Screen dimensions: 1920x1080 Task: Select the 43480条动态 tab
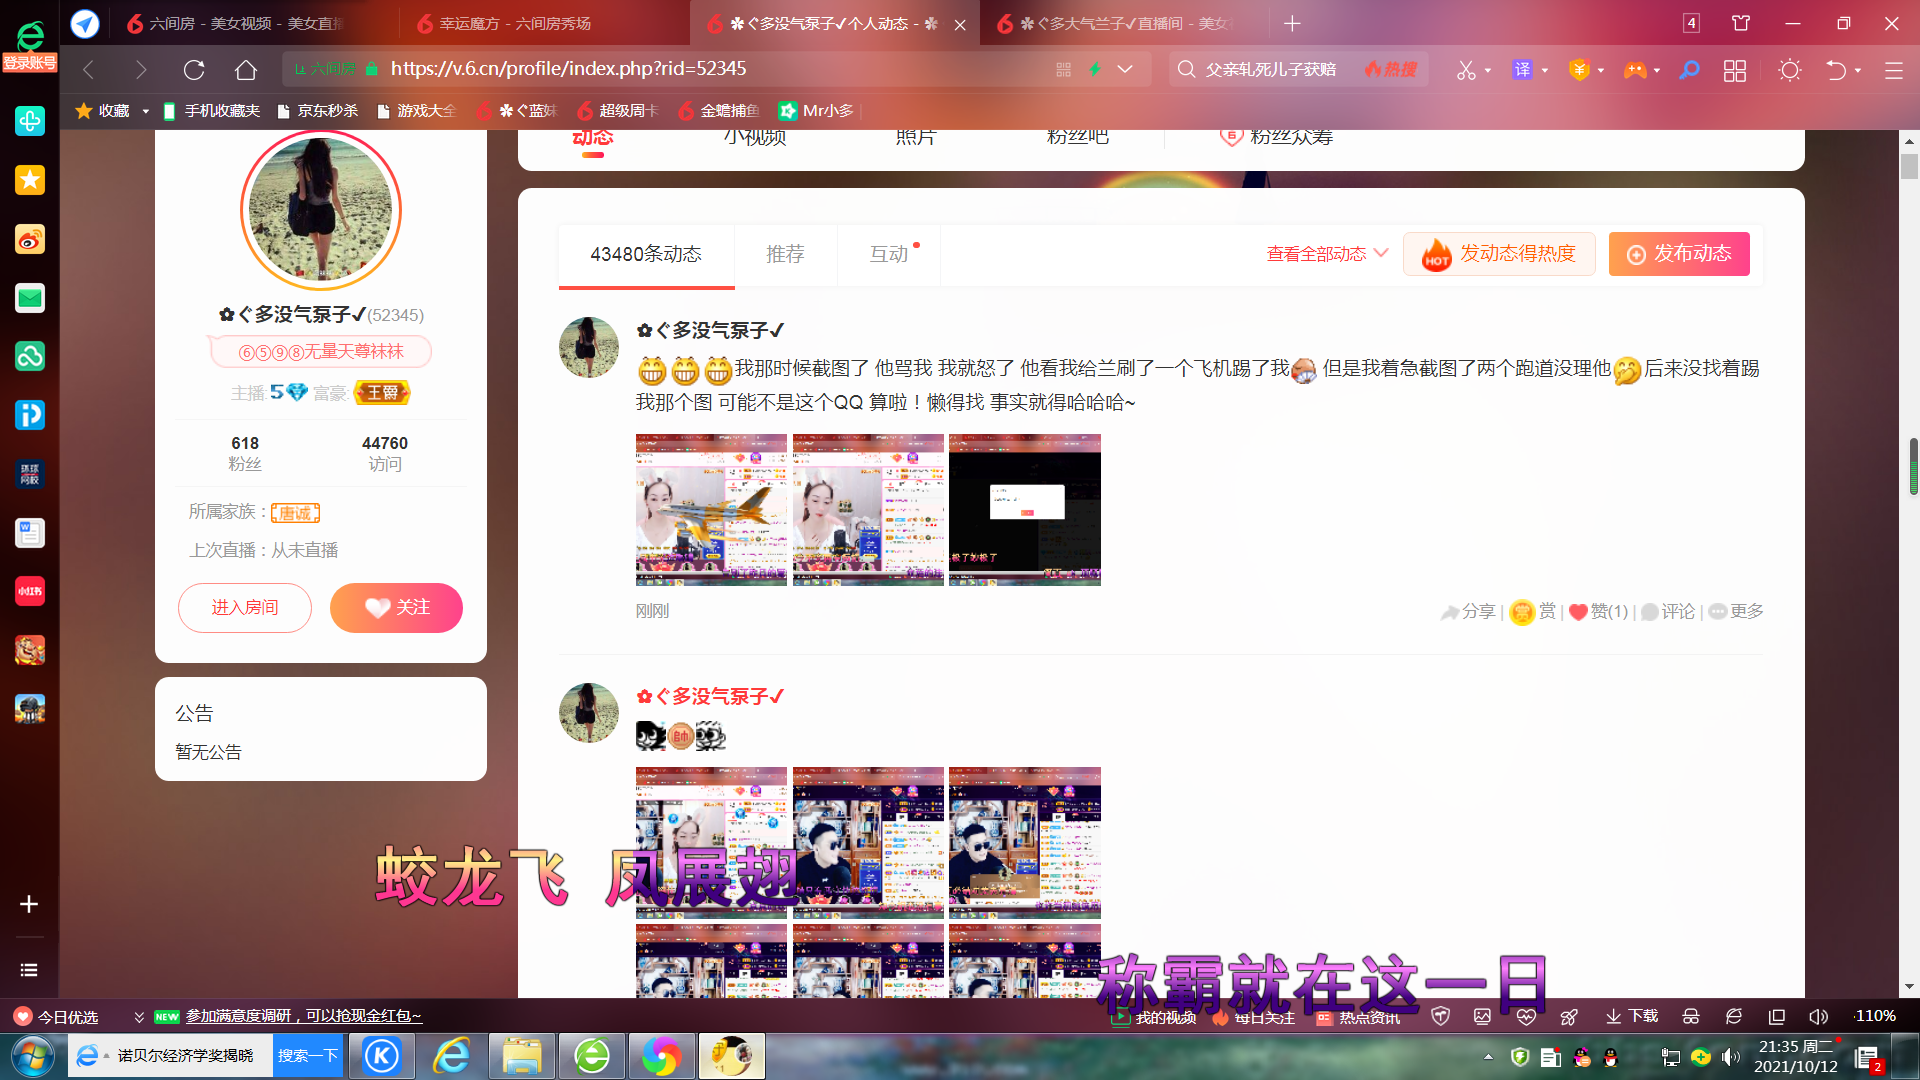pos(646,254)
